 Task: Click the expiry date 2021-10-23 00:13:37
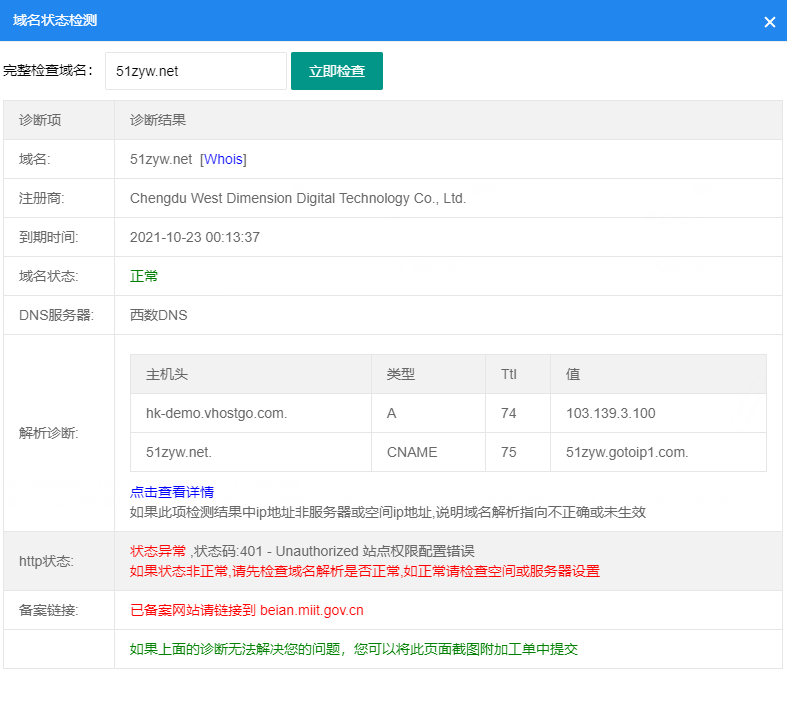click(x=194, y=237)
